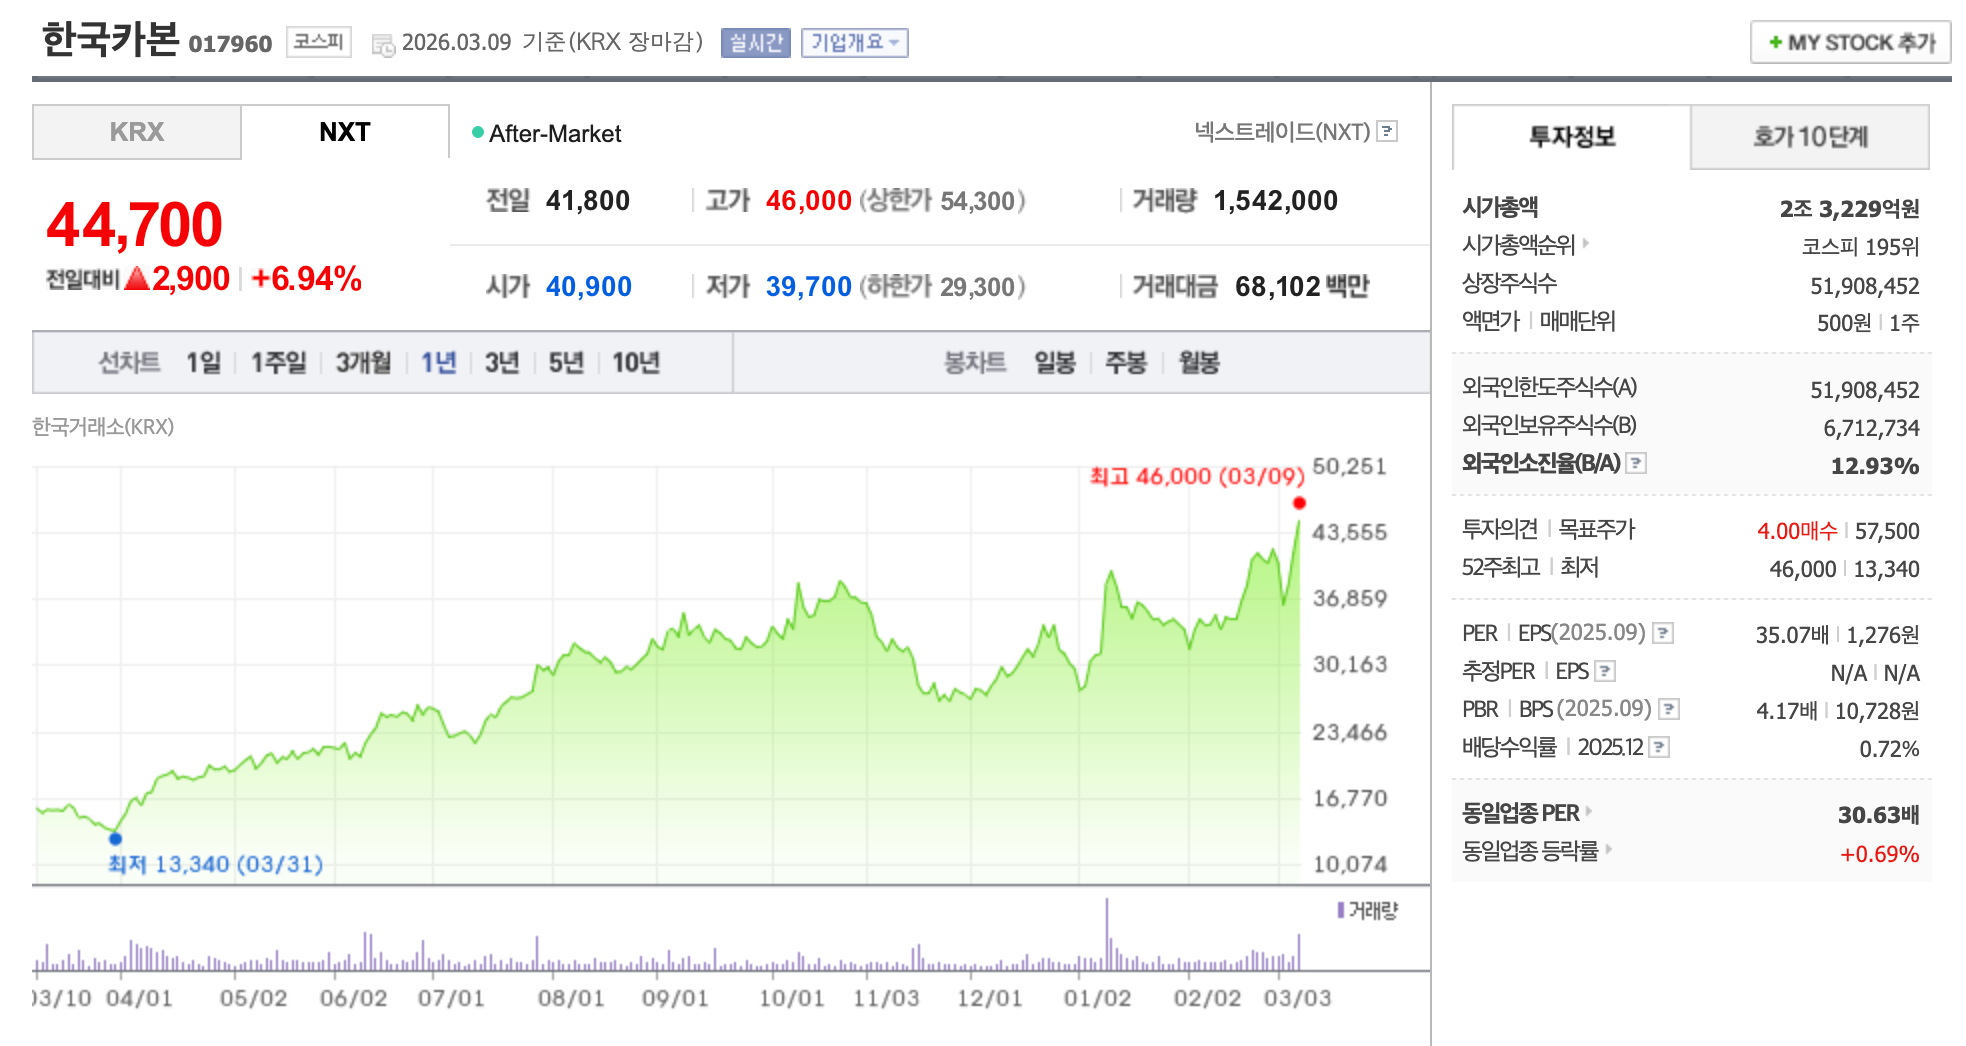The width and height of the screenshot is (1966, 1046).
Task: Click the dividend yield 0.72%
Action: tap(1889, 749)
